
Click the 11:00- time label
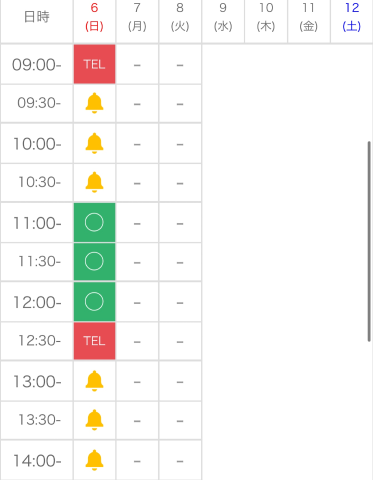pyautogui.click(x=37, y=223)
